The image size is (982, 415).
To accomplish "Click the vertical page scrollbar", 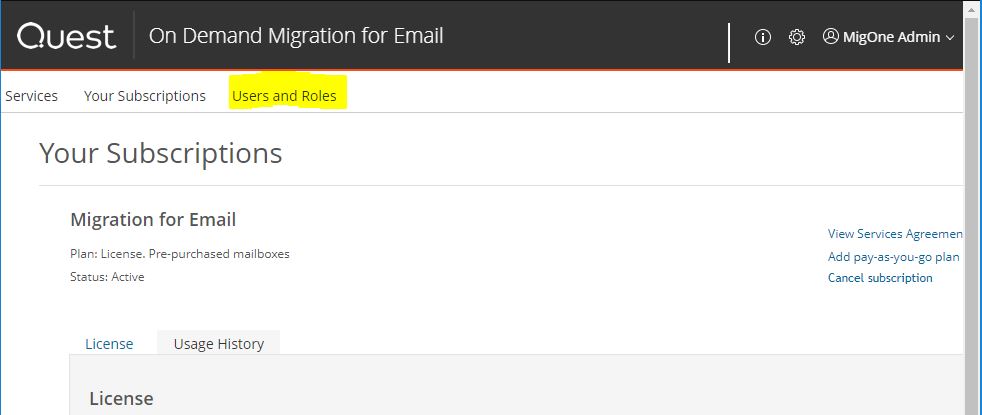I will [x=972, y=200].
